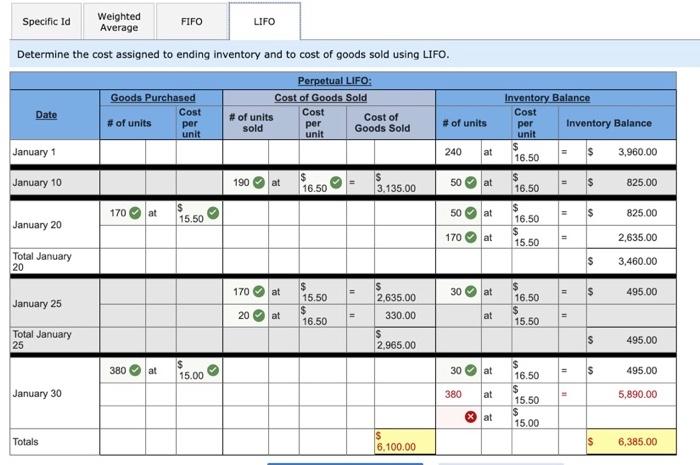Select the Total January 25 row label
The height and width of the screenshot is (465, 700).
[42, 340]
